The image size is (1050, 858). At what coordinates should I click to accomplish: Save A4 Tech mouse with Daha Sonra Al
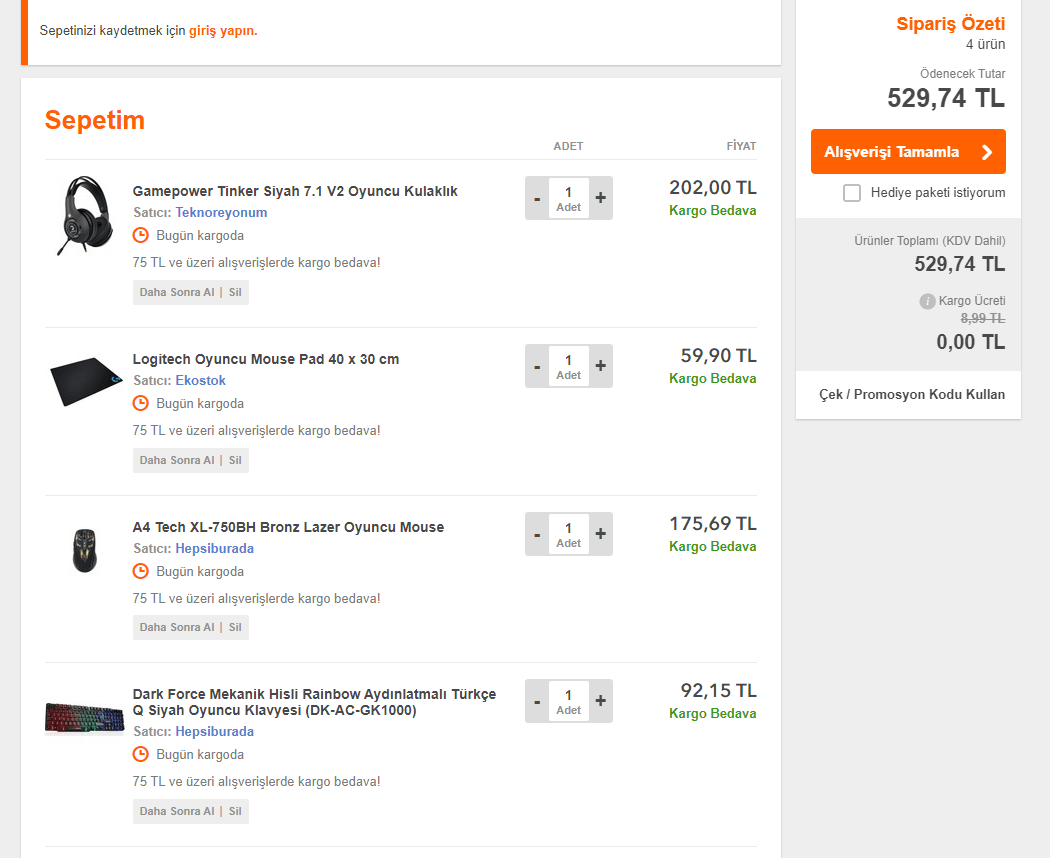click(177, 627)
